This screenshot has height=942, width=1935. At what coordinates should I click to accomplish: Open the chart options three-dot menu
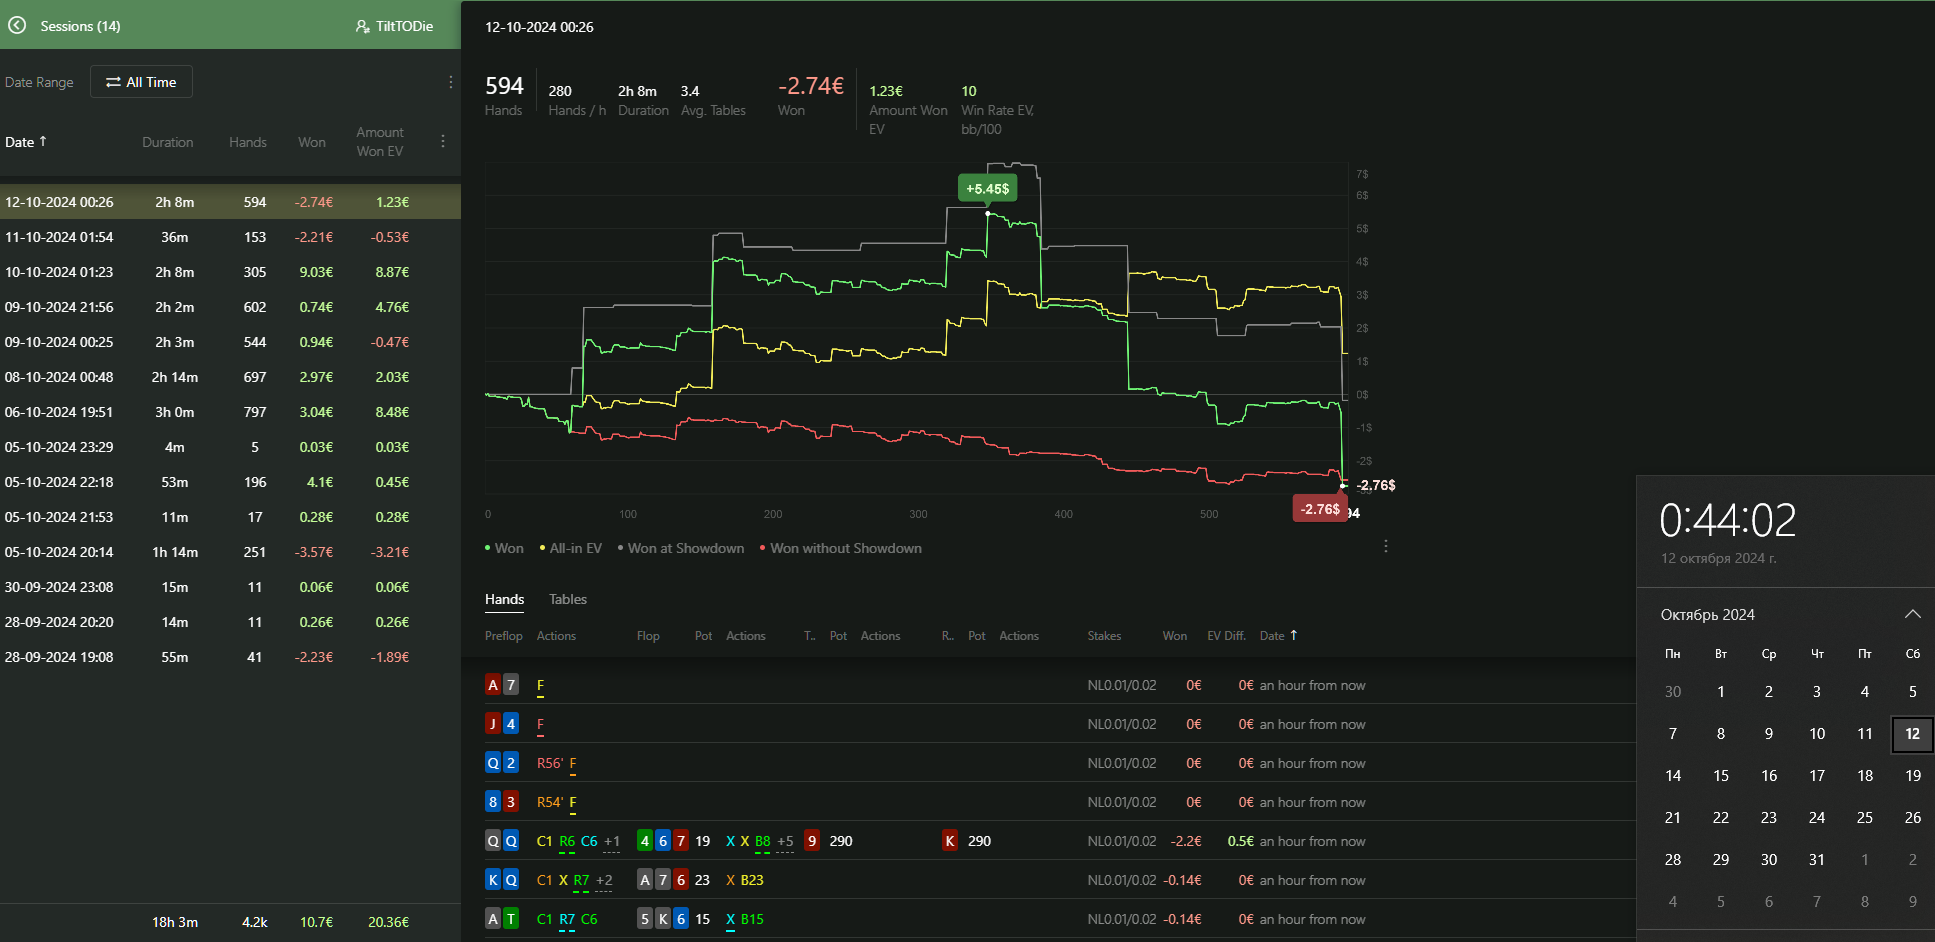pos(1386,546)
